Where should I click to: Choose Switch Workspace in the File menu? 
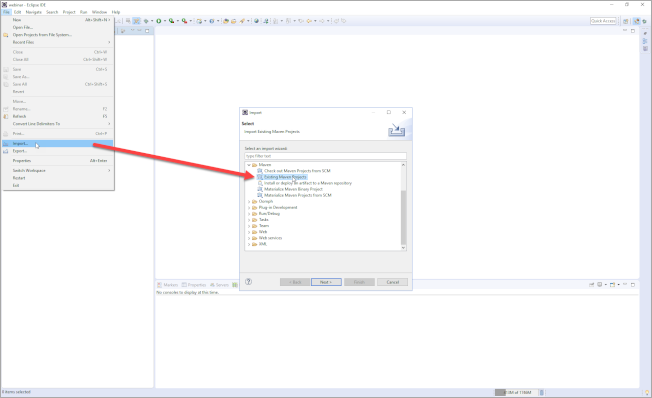click(58, 171)
